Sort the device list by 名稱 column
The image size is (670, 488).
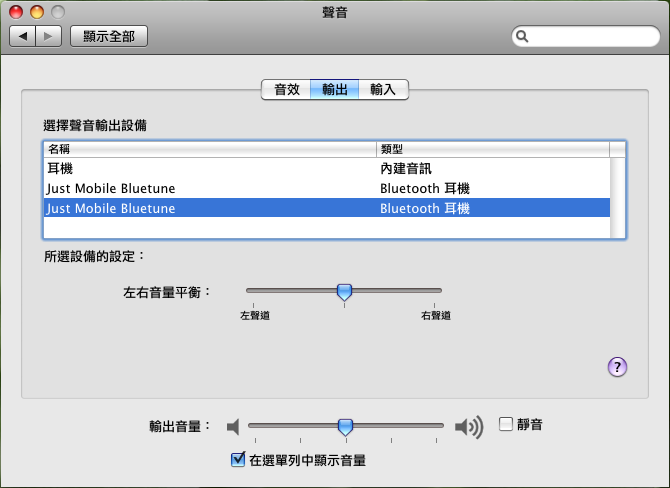(210, 149)
